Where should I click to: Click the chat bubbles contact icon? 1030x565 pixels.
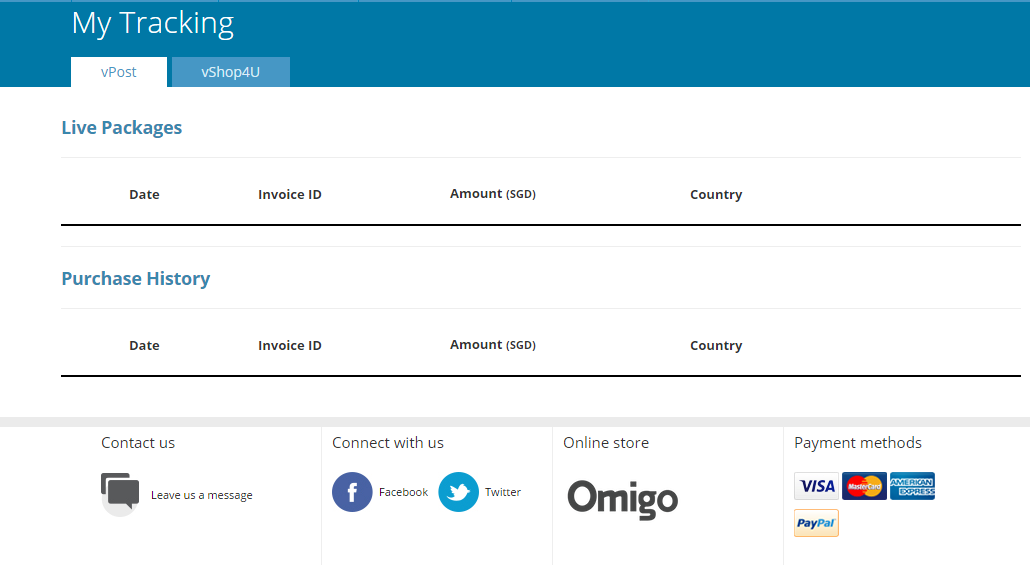pos(120,493)
